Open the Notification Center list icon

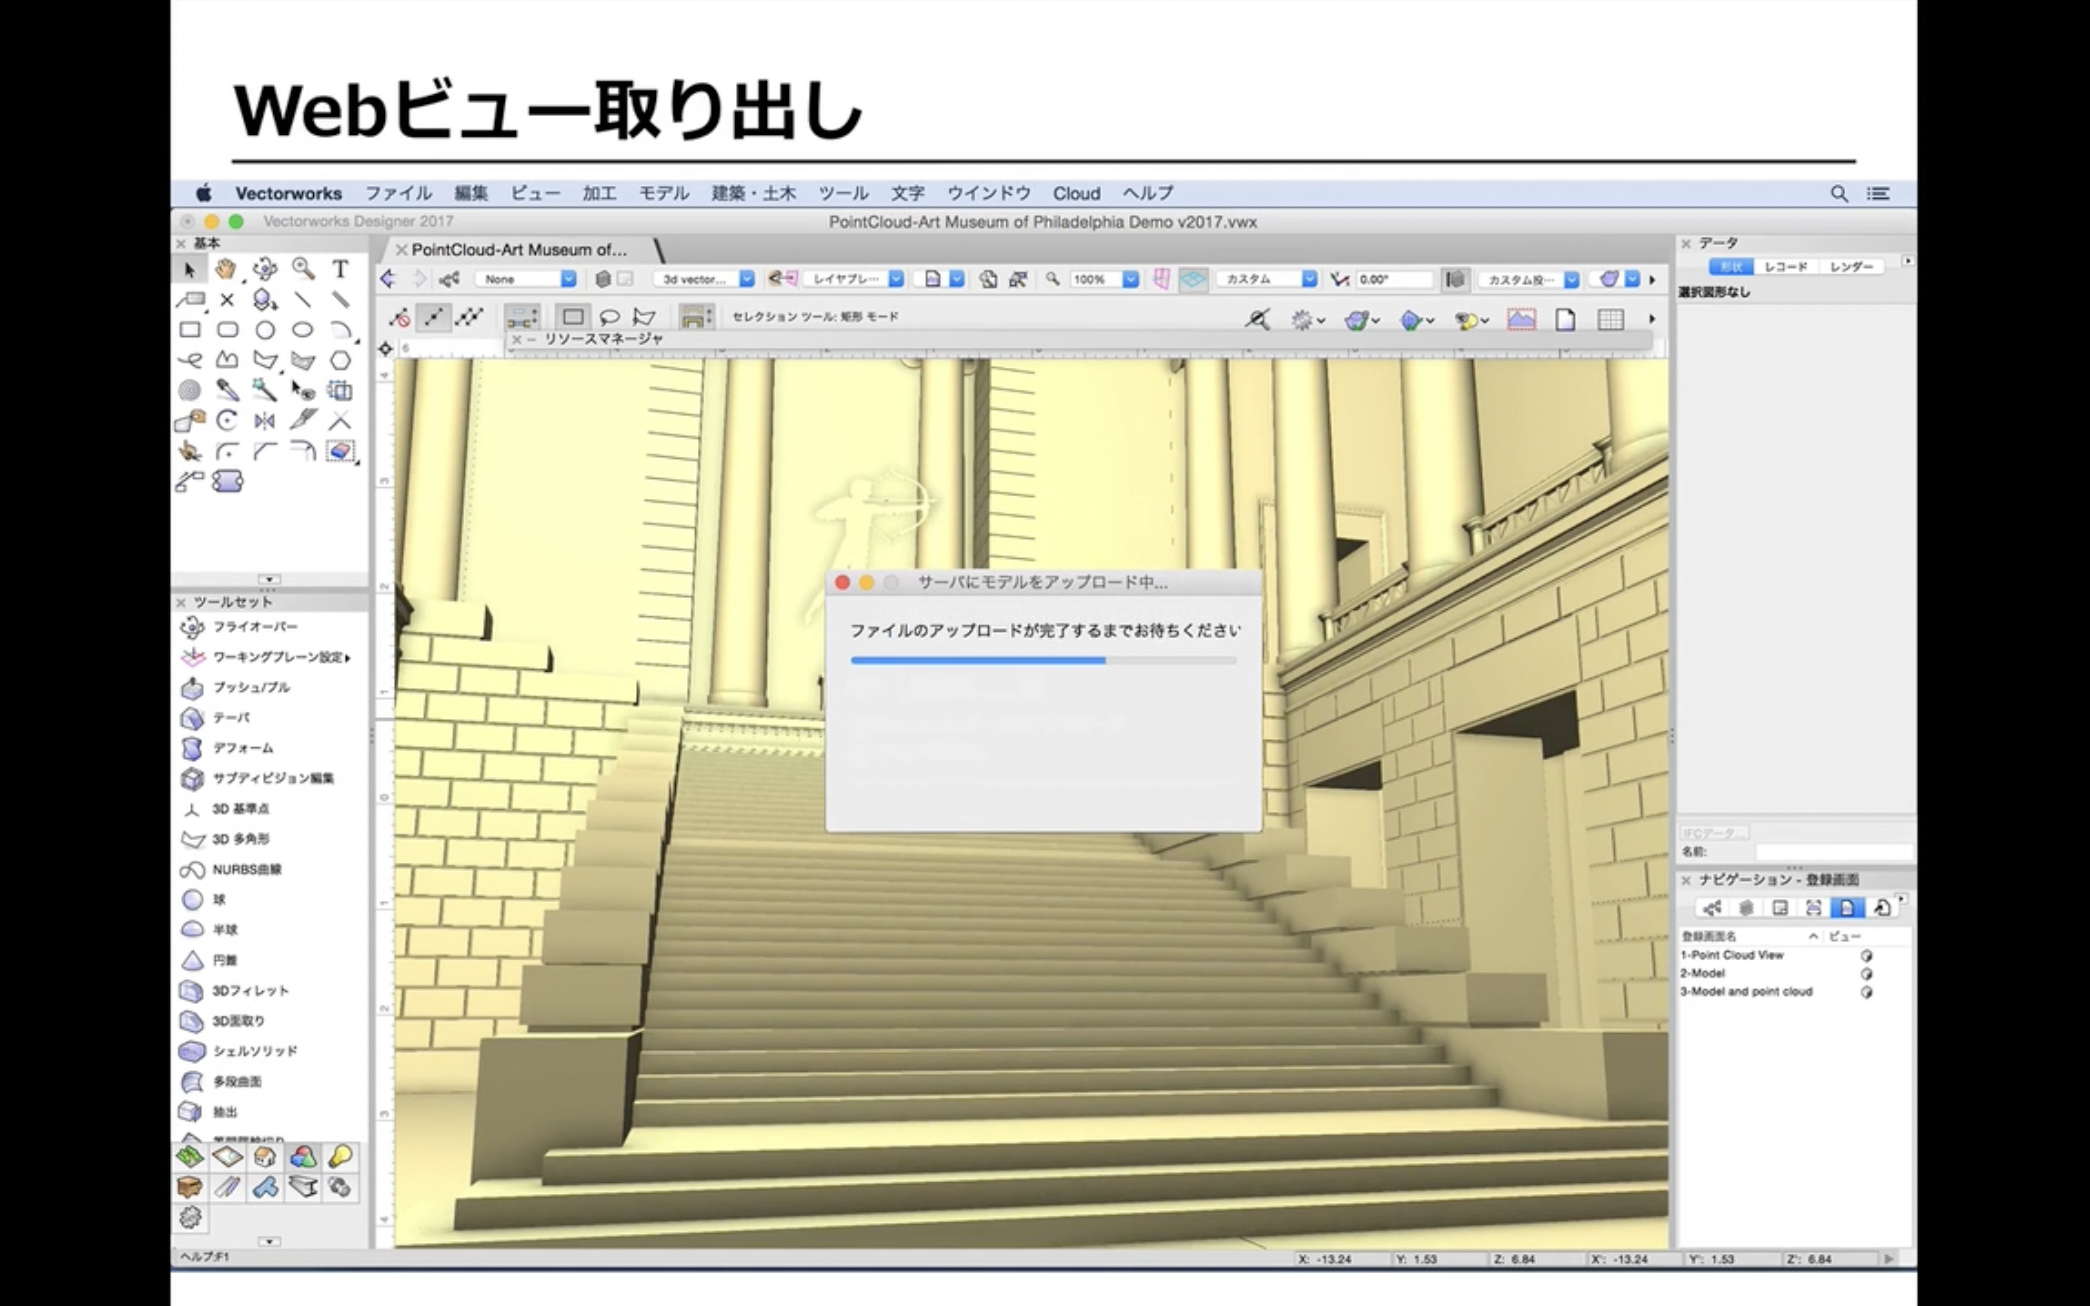point(1878,193)
